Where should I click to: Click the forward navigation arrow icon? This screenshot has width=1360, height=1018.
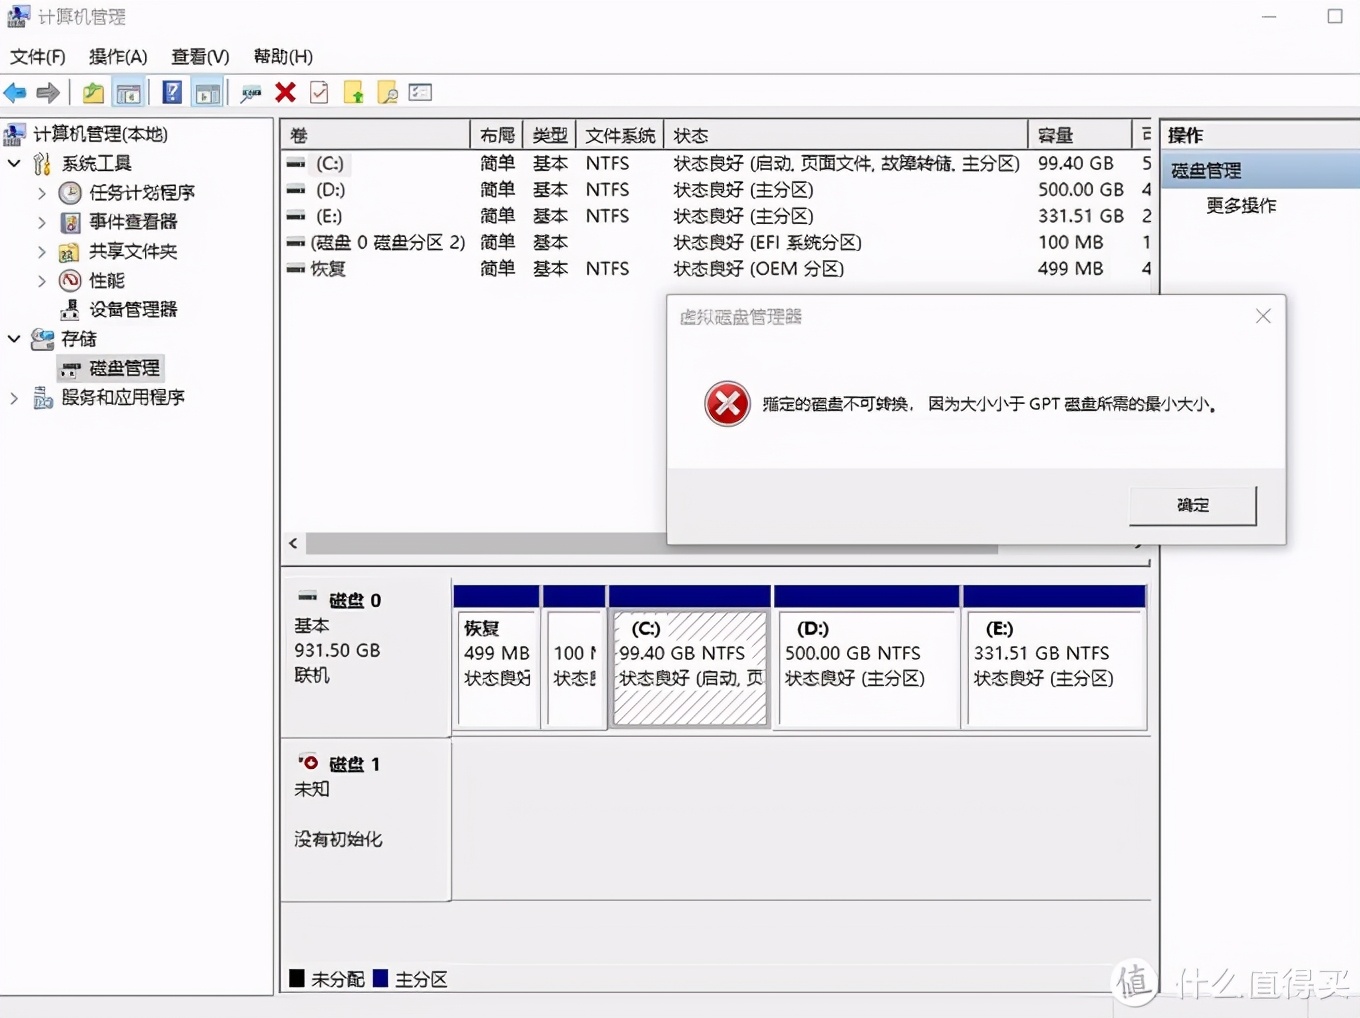48,92
